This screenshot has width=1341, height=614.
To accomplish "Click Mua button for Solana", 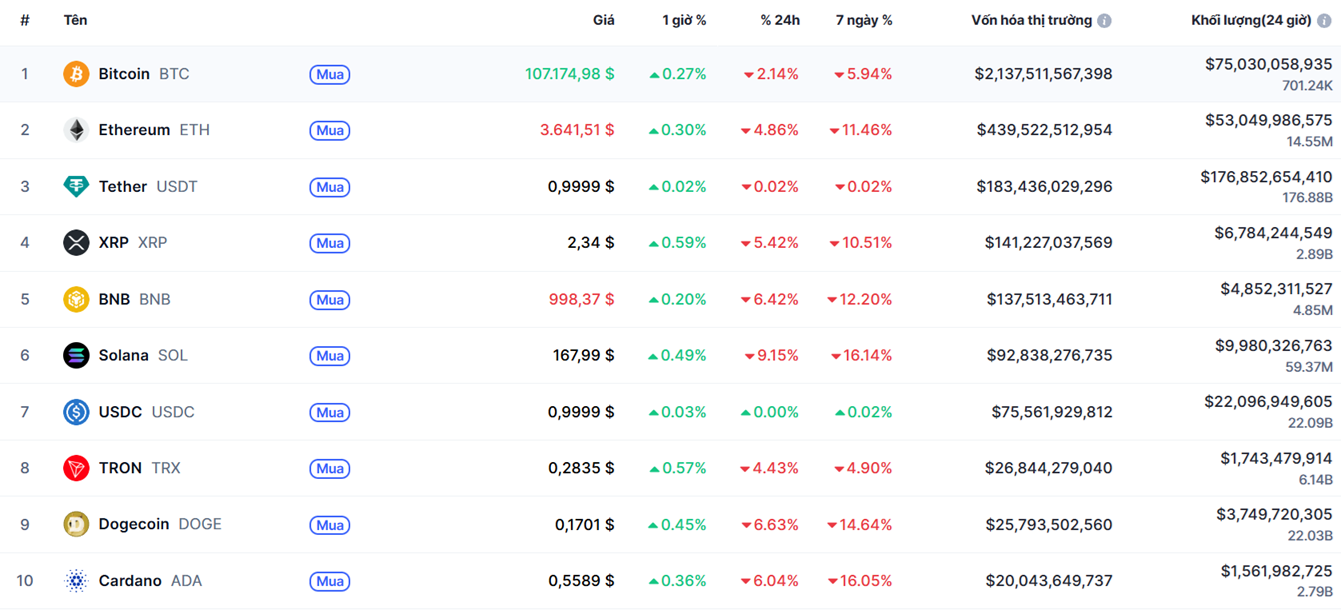I will click(329, 356).
